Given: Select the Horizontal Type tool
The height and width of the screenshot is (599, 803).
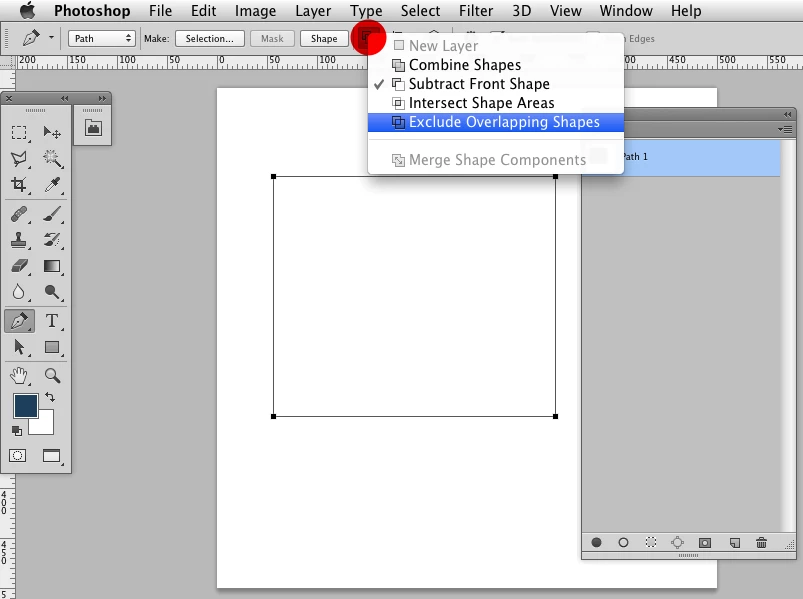Looking at the screenshot, I should point(52,321).
